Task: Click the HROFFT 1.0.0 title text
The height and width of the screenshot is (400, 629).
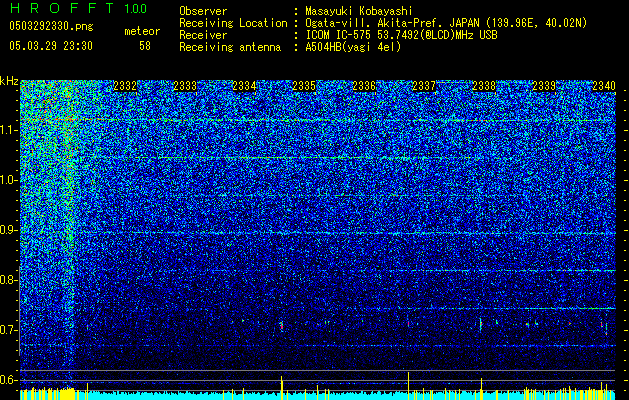Action: tap(78, 8)
